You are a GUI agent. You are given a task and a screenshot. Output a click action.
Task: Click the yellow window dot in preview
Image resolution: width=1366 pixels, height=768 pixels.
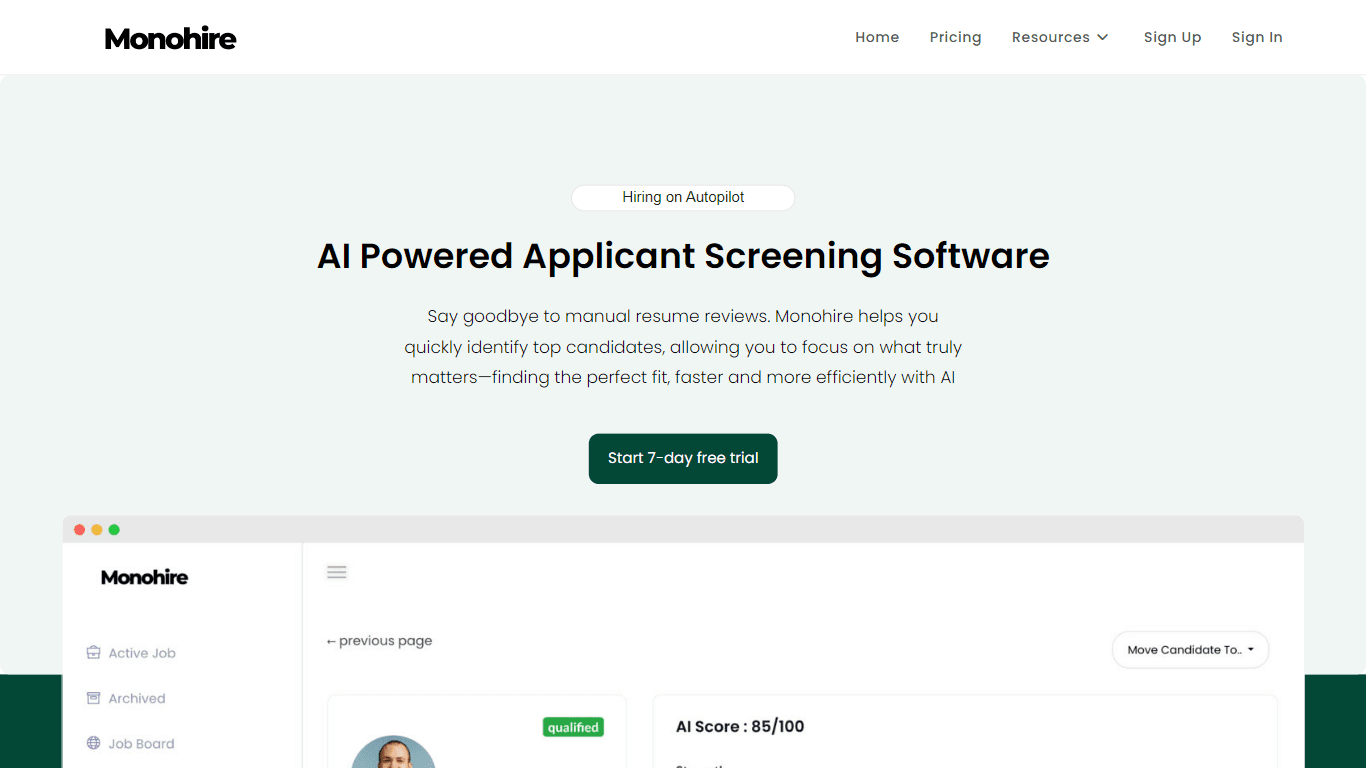click(97, 530)
